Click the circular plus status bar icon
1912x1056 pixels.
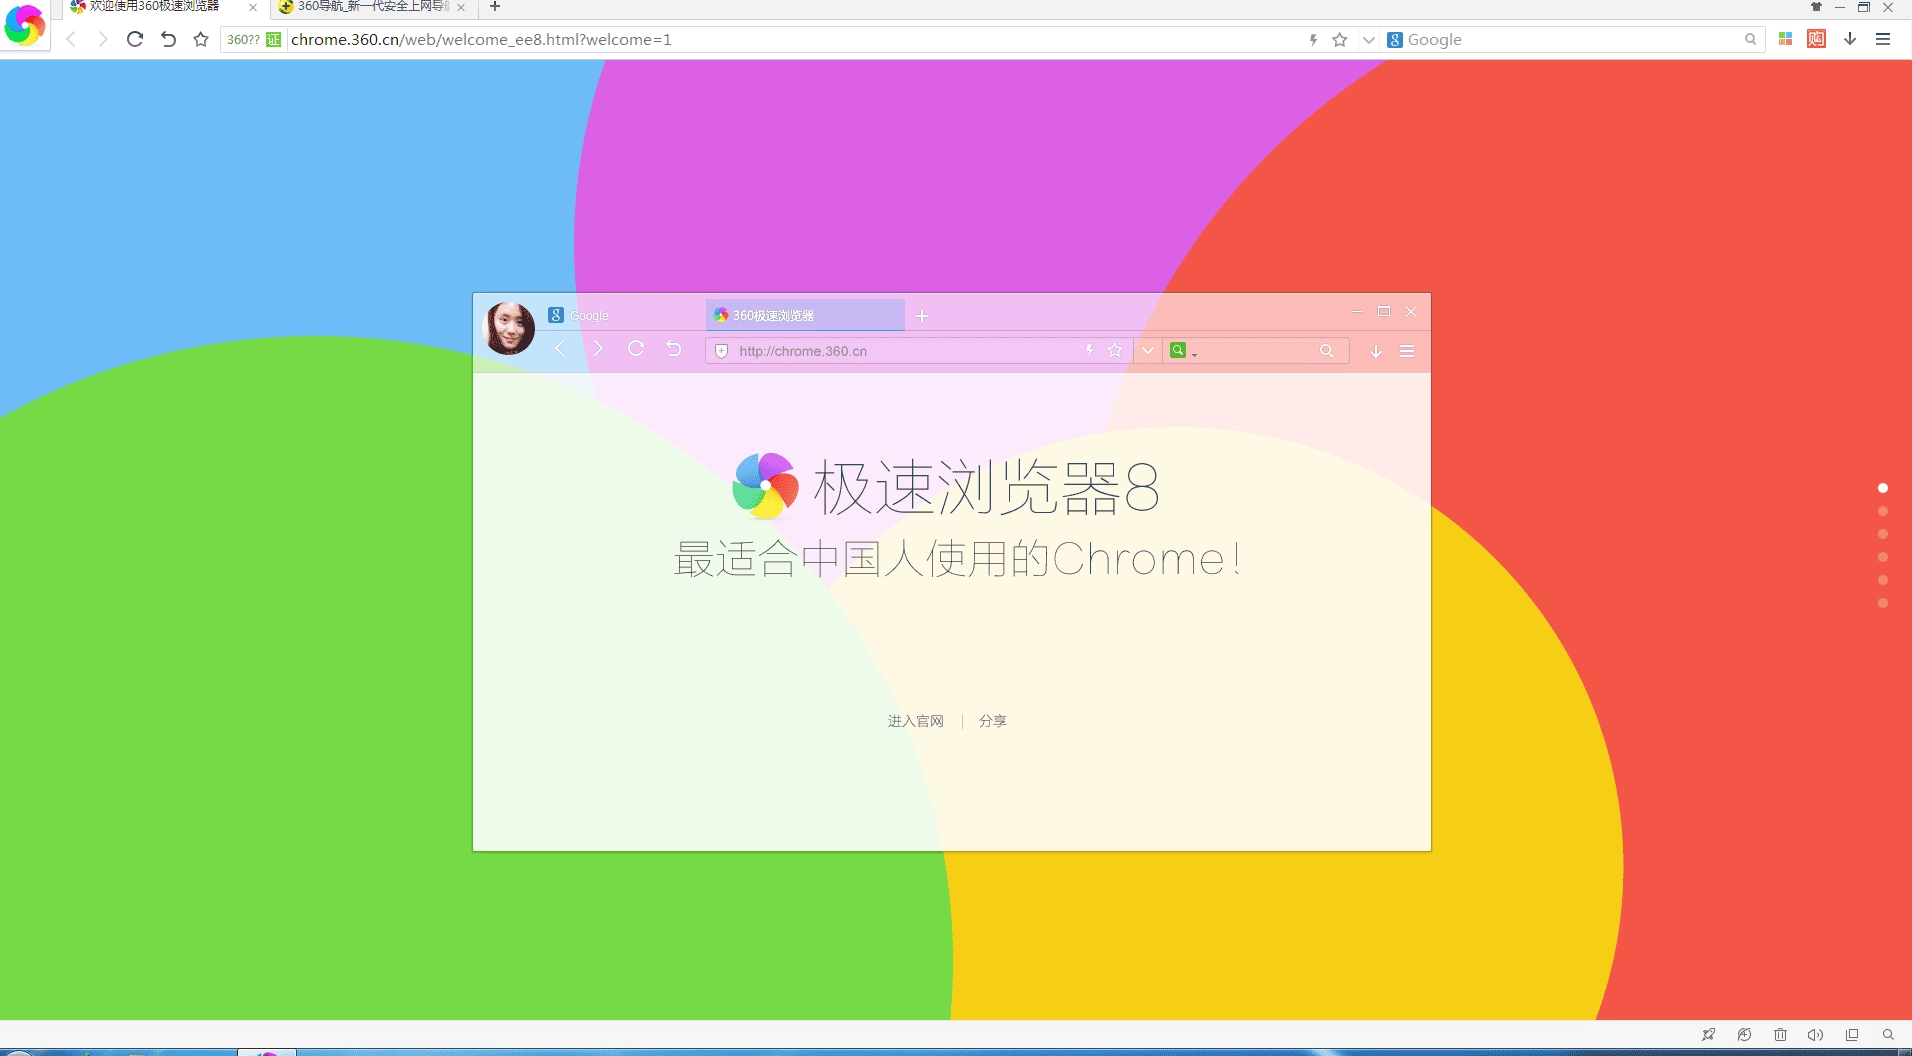[1744, 1035]
